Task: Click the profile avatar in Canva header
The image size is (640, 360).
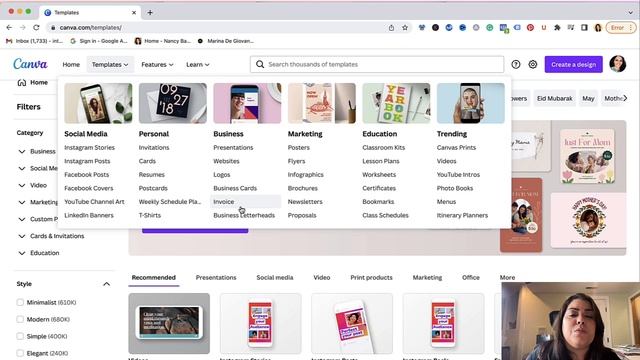Action: pos(618,64)
